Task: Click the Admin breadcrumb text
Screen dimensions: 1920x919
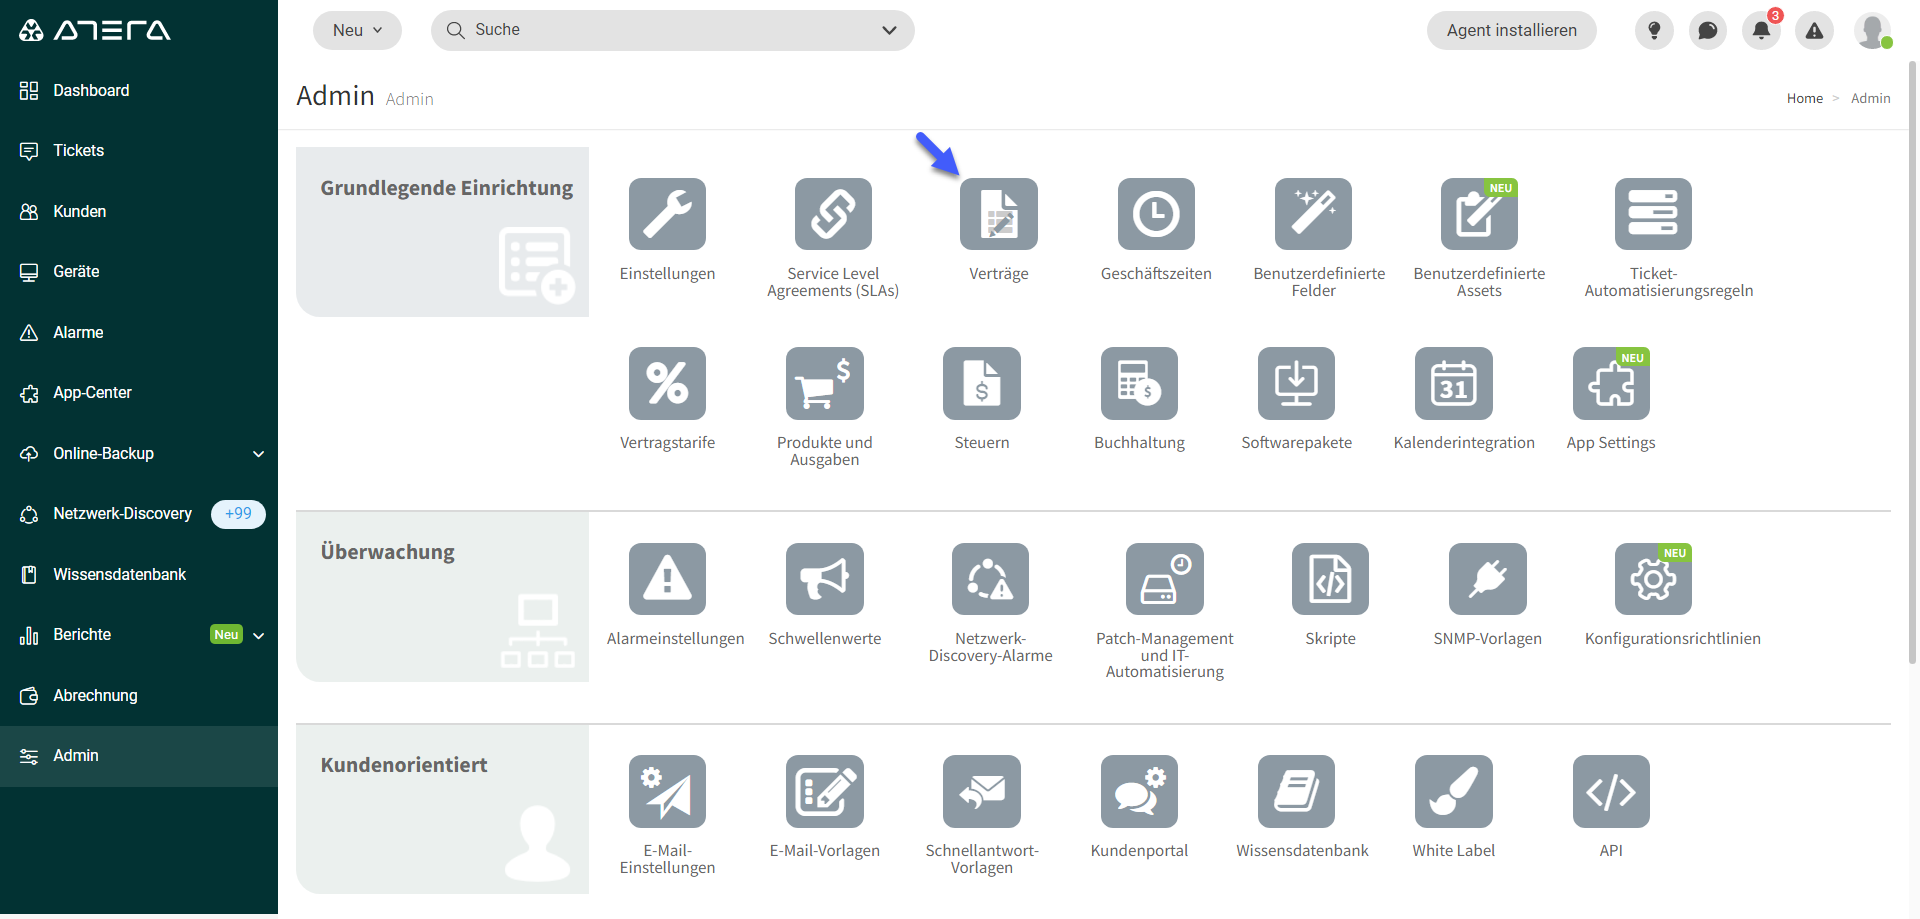Action: [x=1870, y=98]
